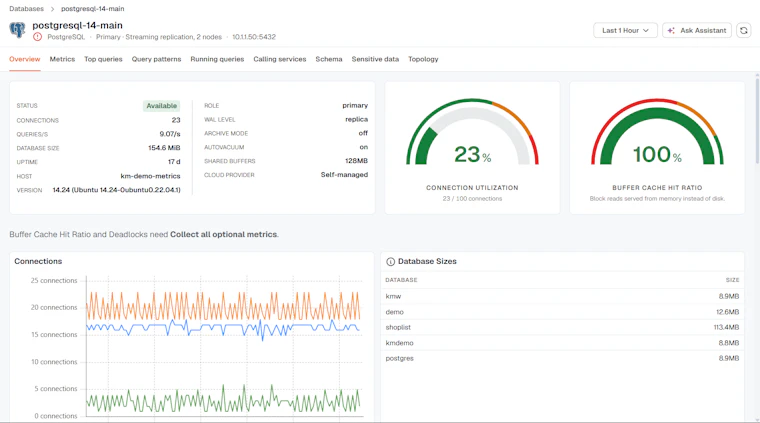Click the refresh icon button
Image resolution: width=760 pixels, height=423 pixels.
(x=744, y=30)
